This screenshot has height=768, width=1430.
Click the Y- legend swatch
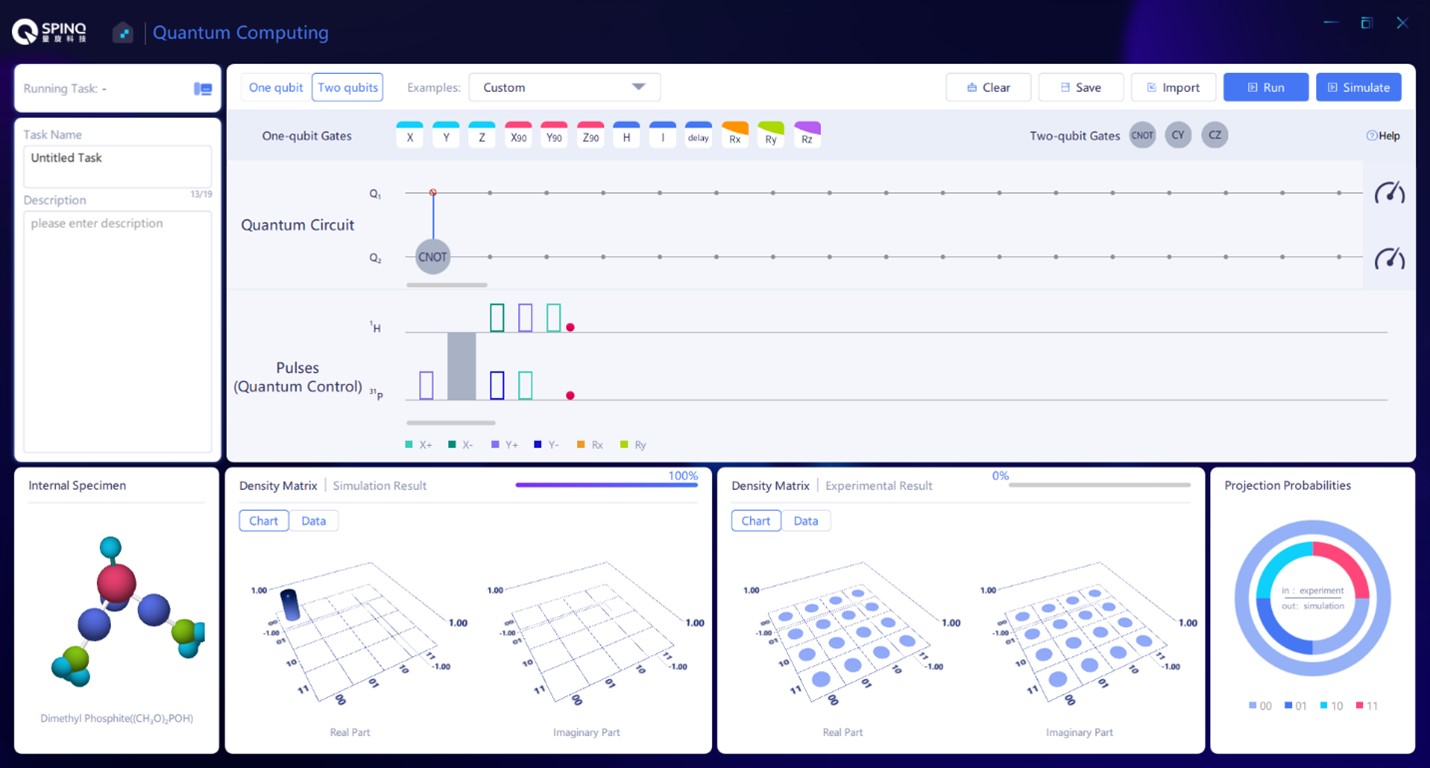[538, 444]
